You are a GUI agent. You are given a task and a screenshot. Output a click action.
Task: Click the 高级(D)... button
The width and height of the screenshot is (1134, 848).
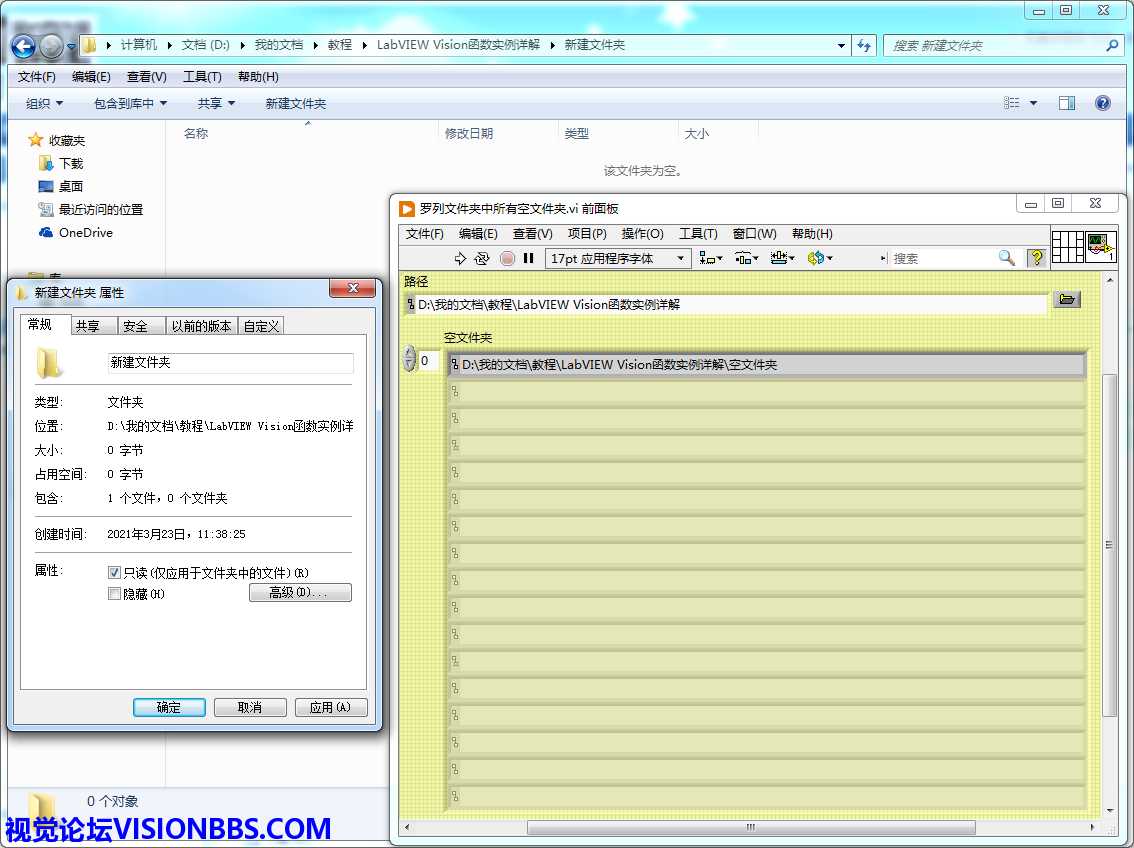click(x=300, y=593)
